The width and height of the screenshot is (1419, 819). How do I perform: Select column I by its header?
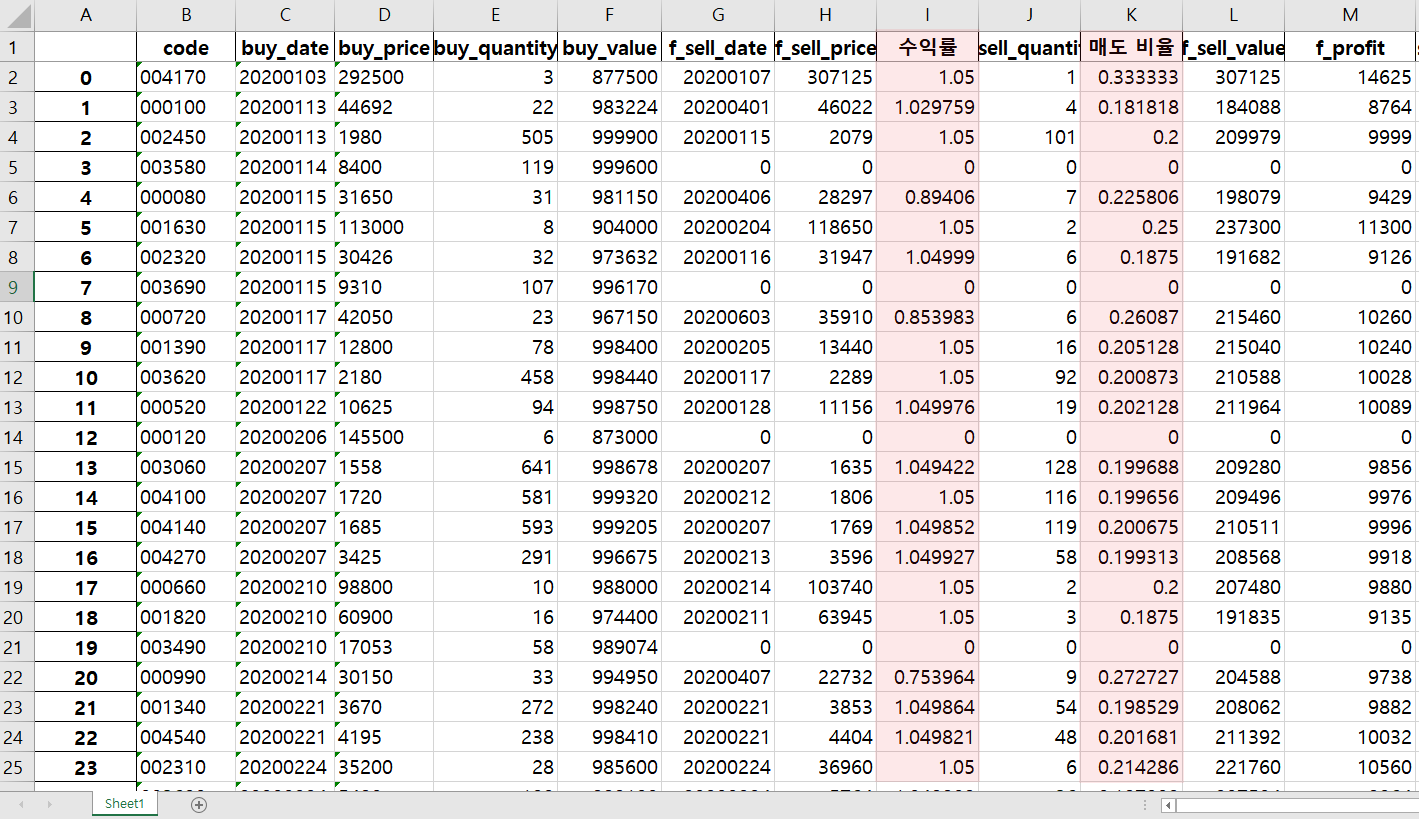click(928, 16)
